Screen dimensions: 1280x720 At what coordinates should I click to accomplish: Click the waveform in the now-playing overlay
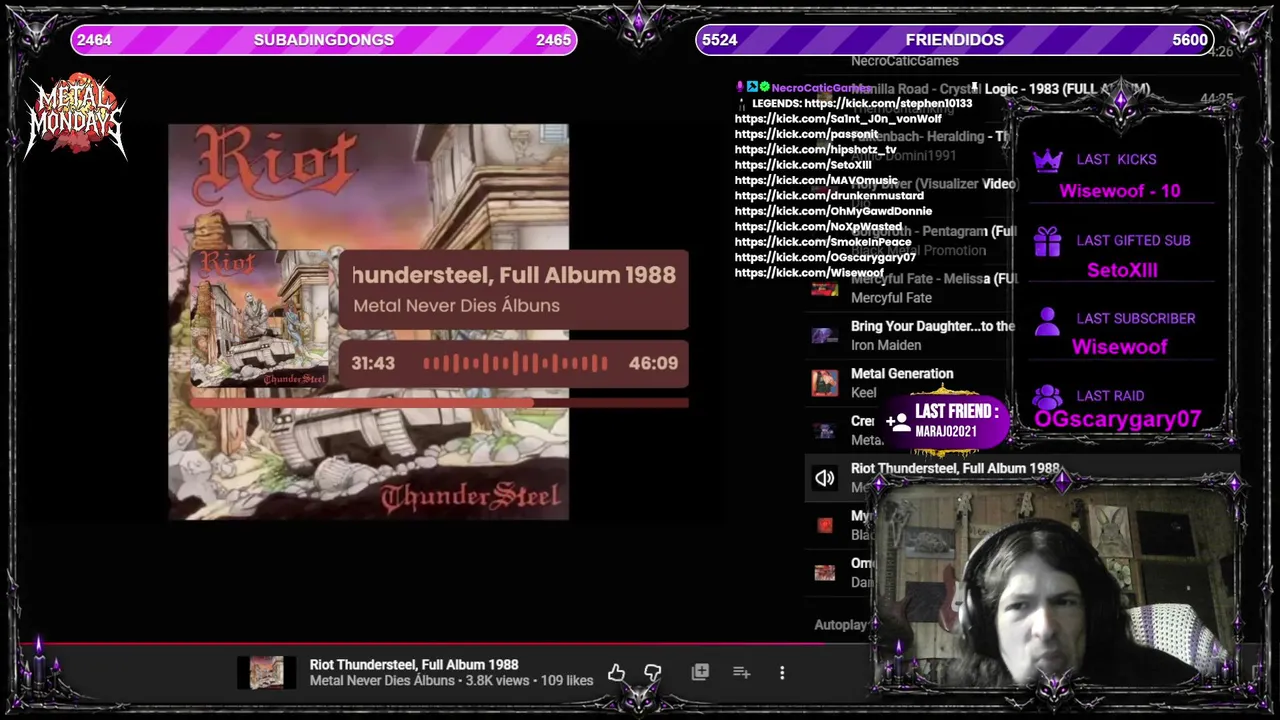pos(515,364)
